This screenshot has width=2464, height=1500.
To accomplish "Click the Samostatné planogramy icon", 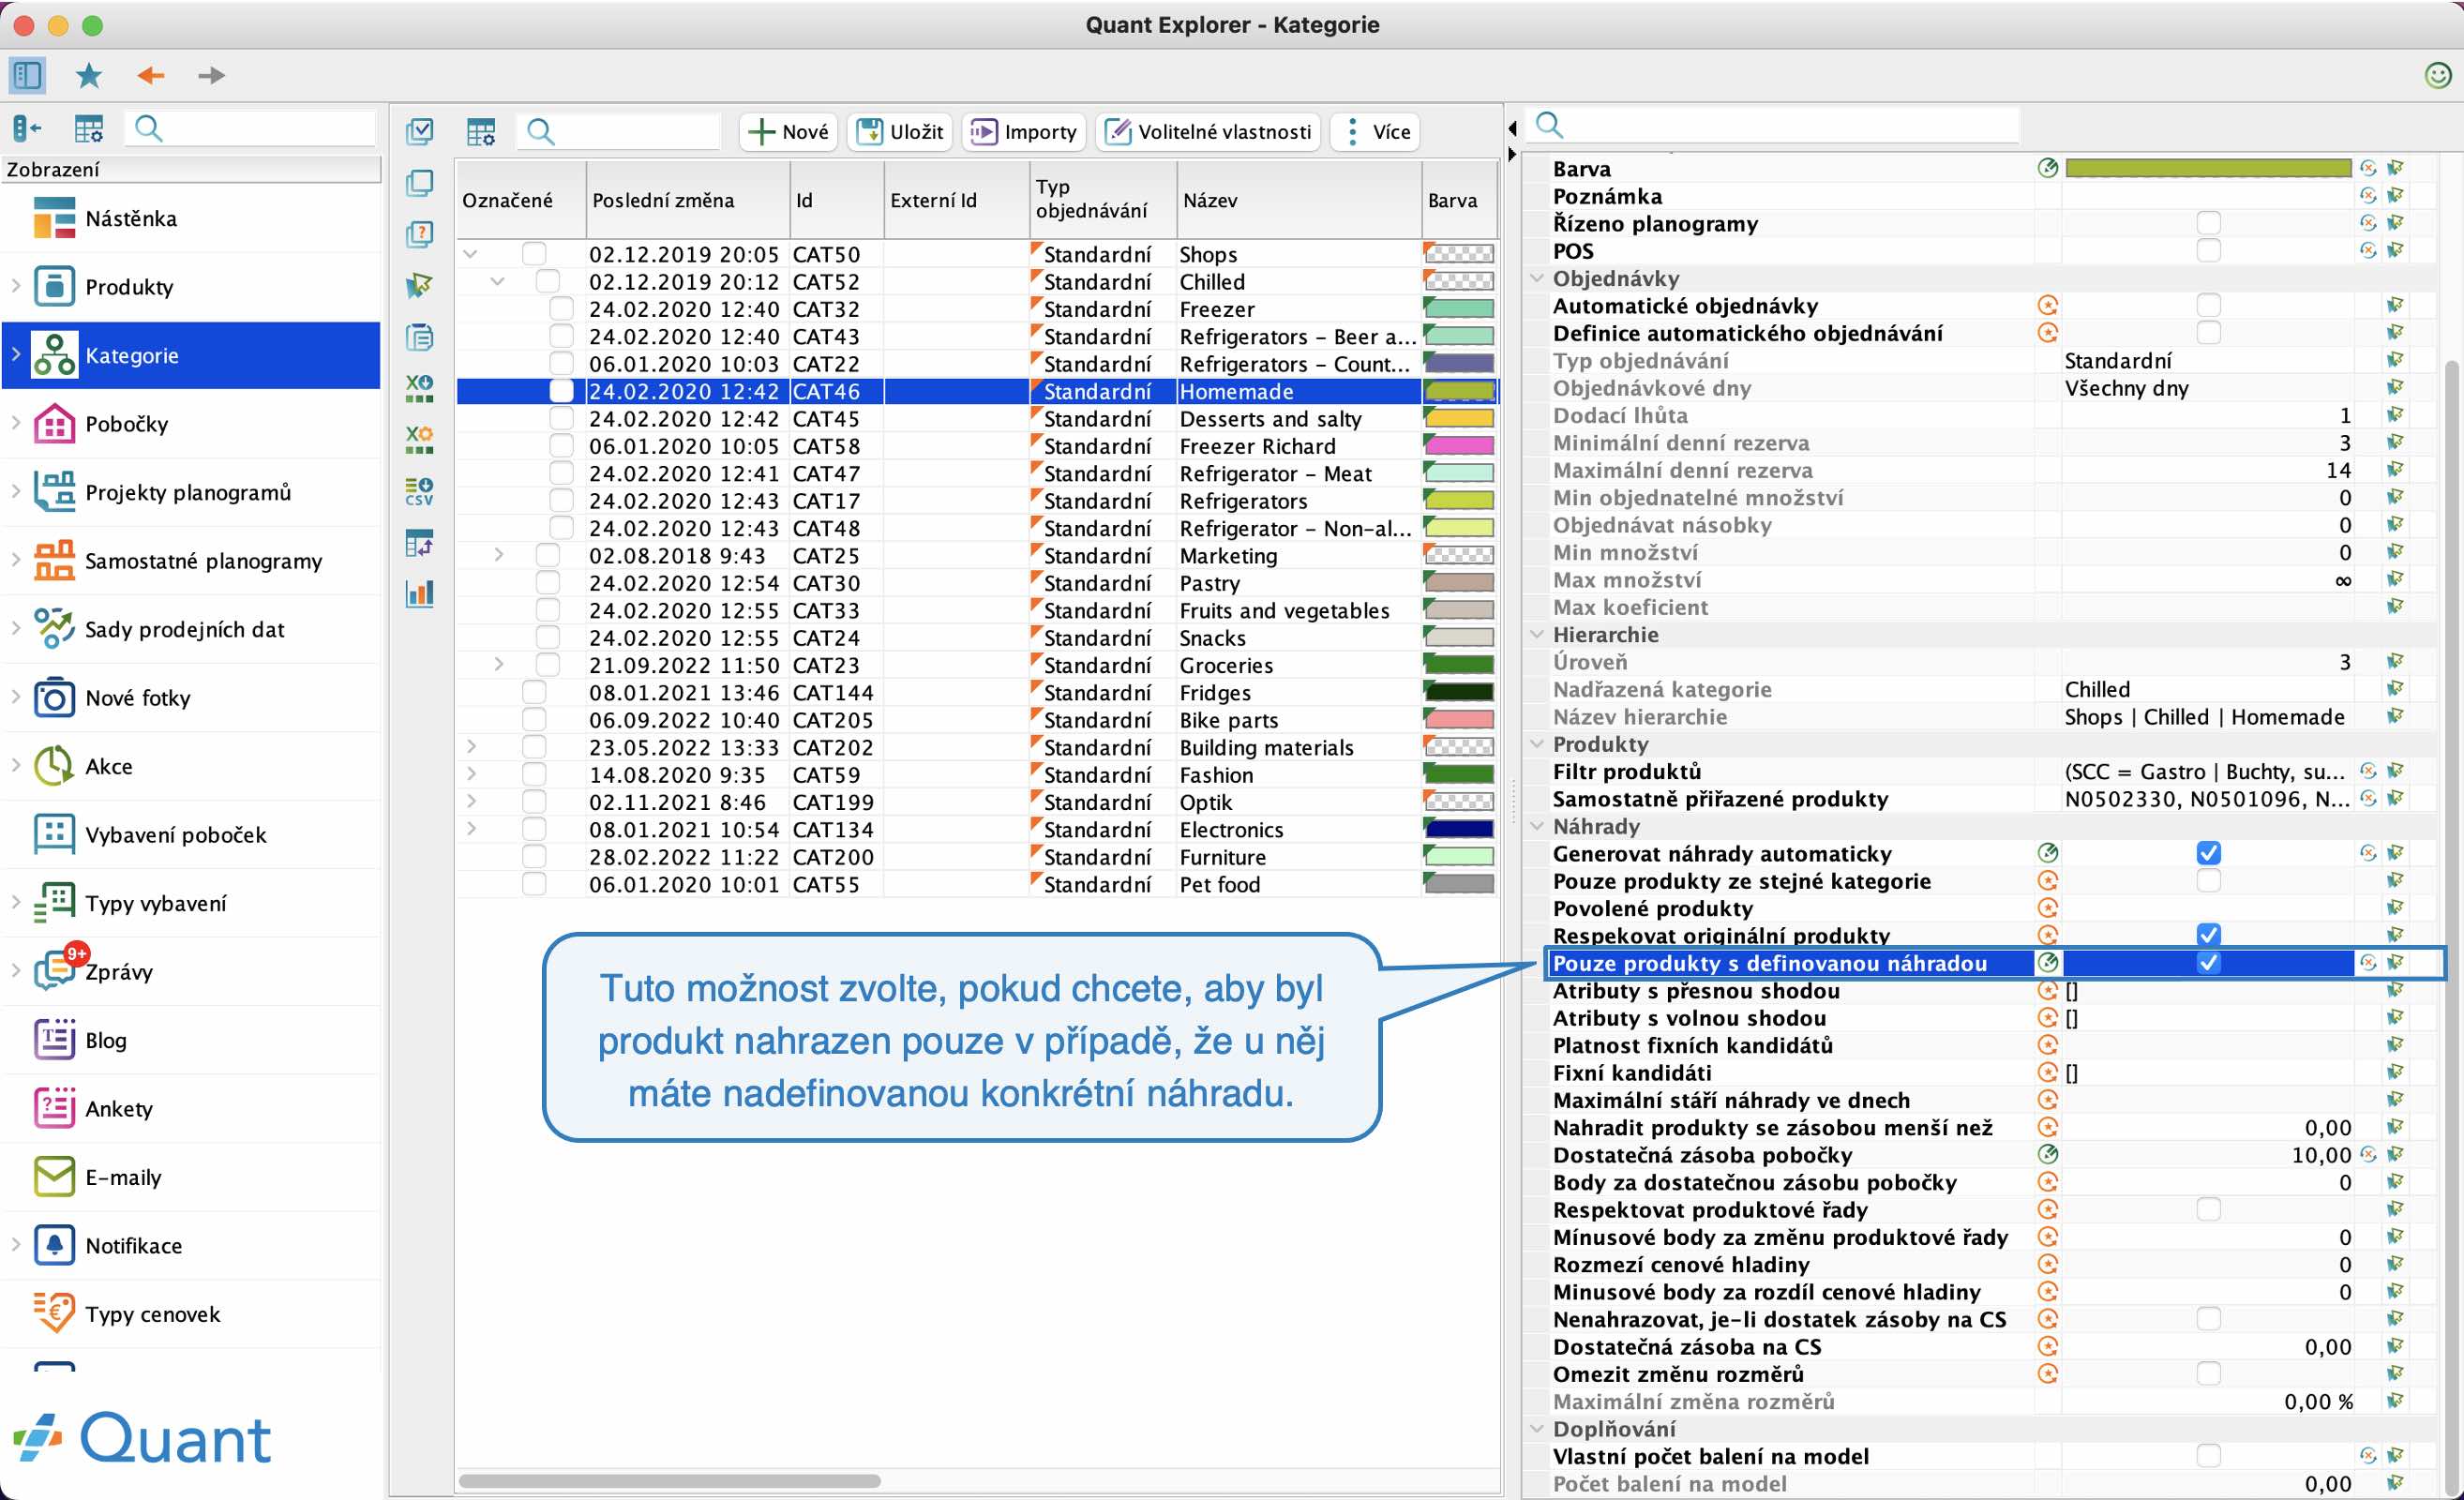I will (x=54, y=561).
